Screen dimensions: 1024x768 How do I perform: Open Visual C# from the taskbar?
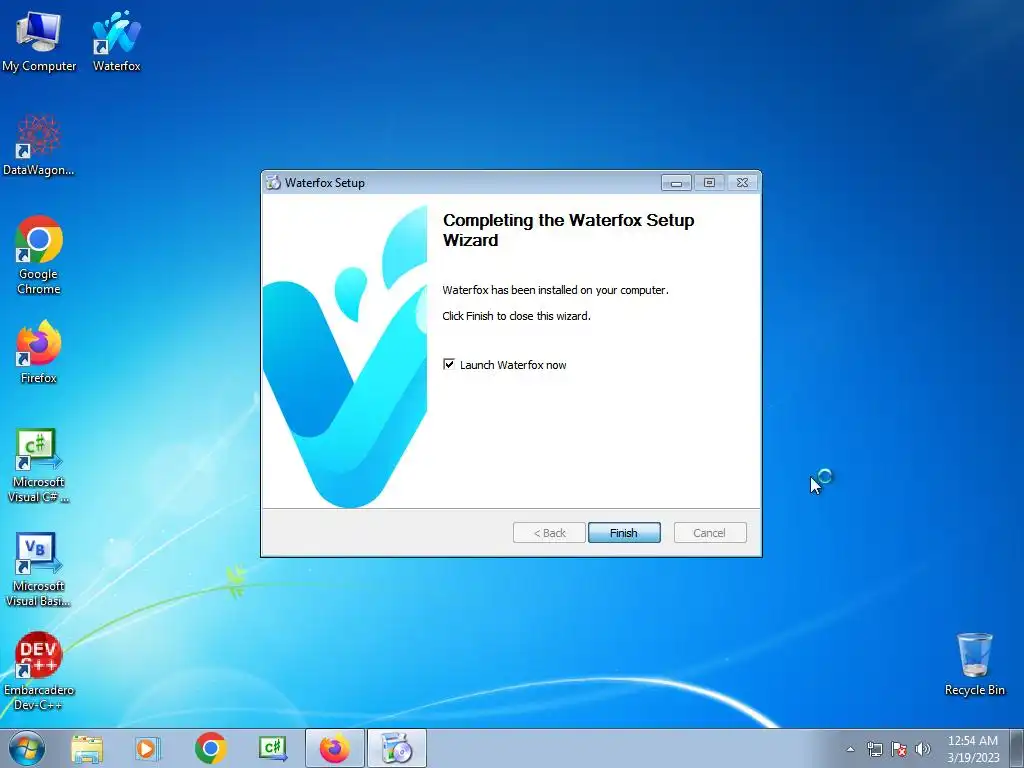pos(272,748)
